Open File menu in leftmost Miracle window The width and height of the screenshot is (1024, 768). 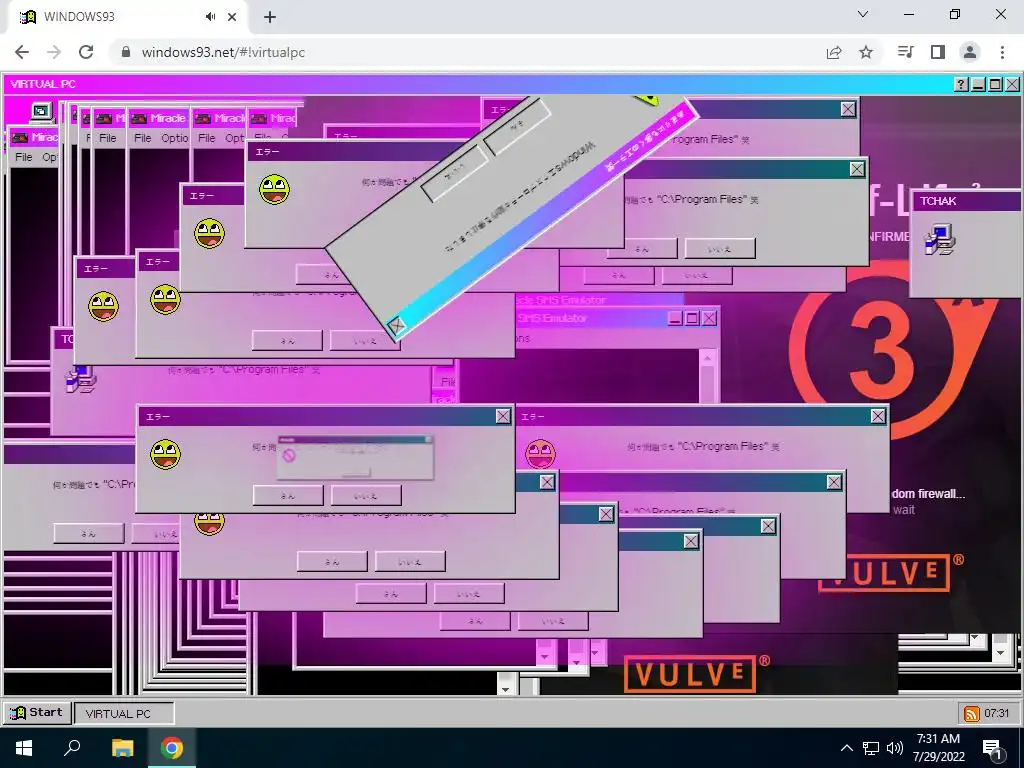[x=24, y=157]
